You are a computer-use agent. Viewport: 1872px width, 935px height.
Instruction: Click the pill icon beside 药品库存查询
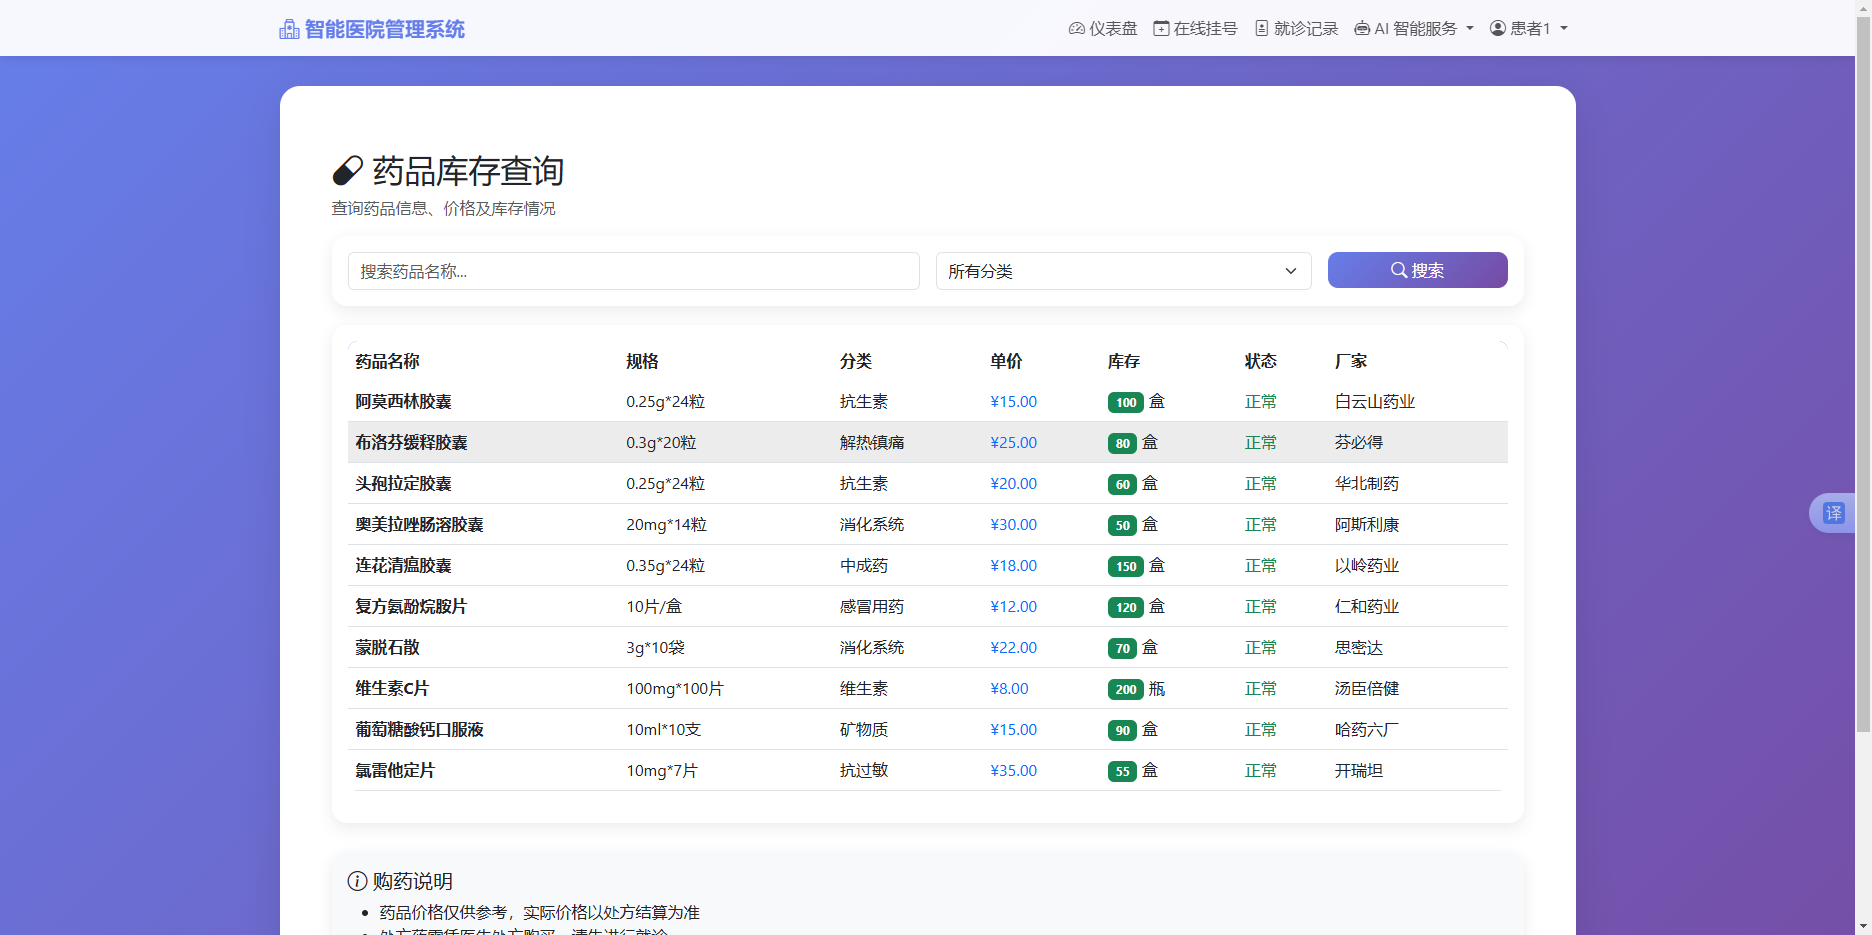coord(346,171)
